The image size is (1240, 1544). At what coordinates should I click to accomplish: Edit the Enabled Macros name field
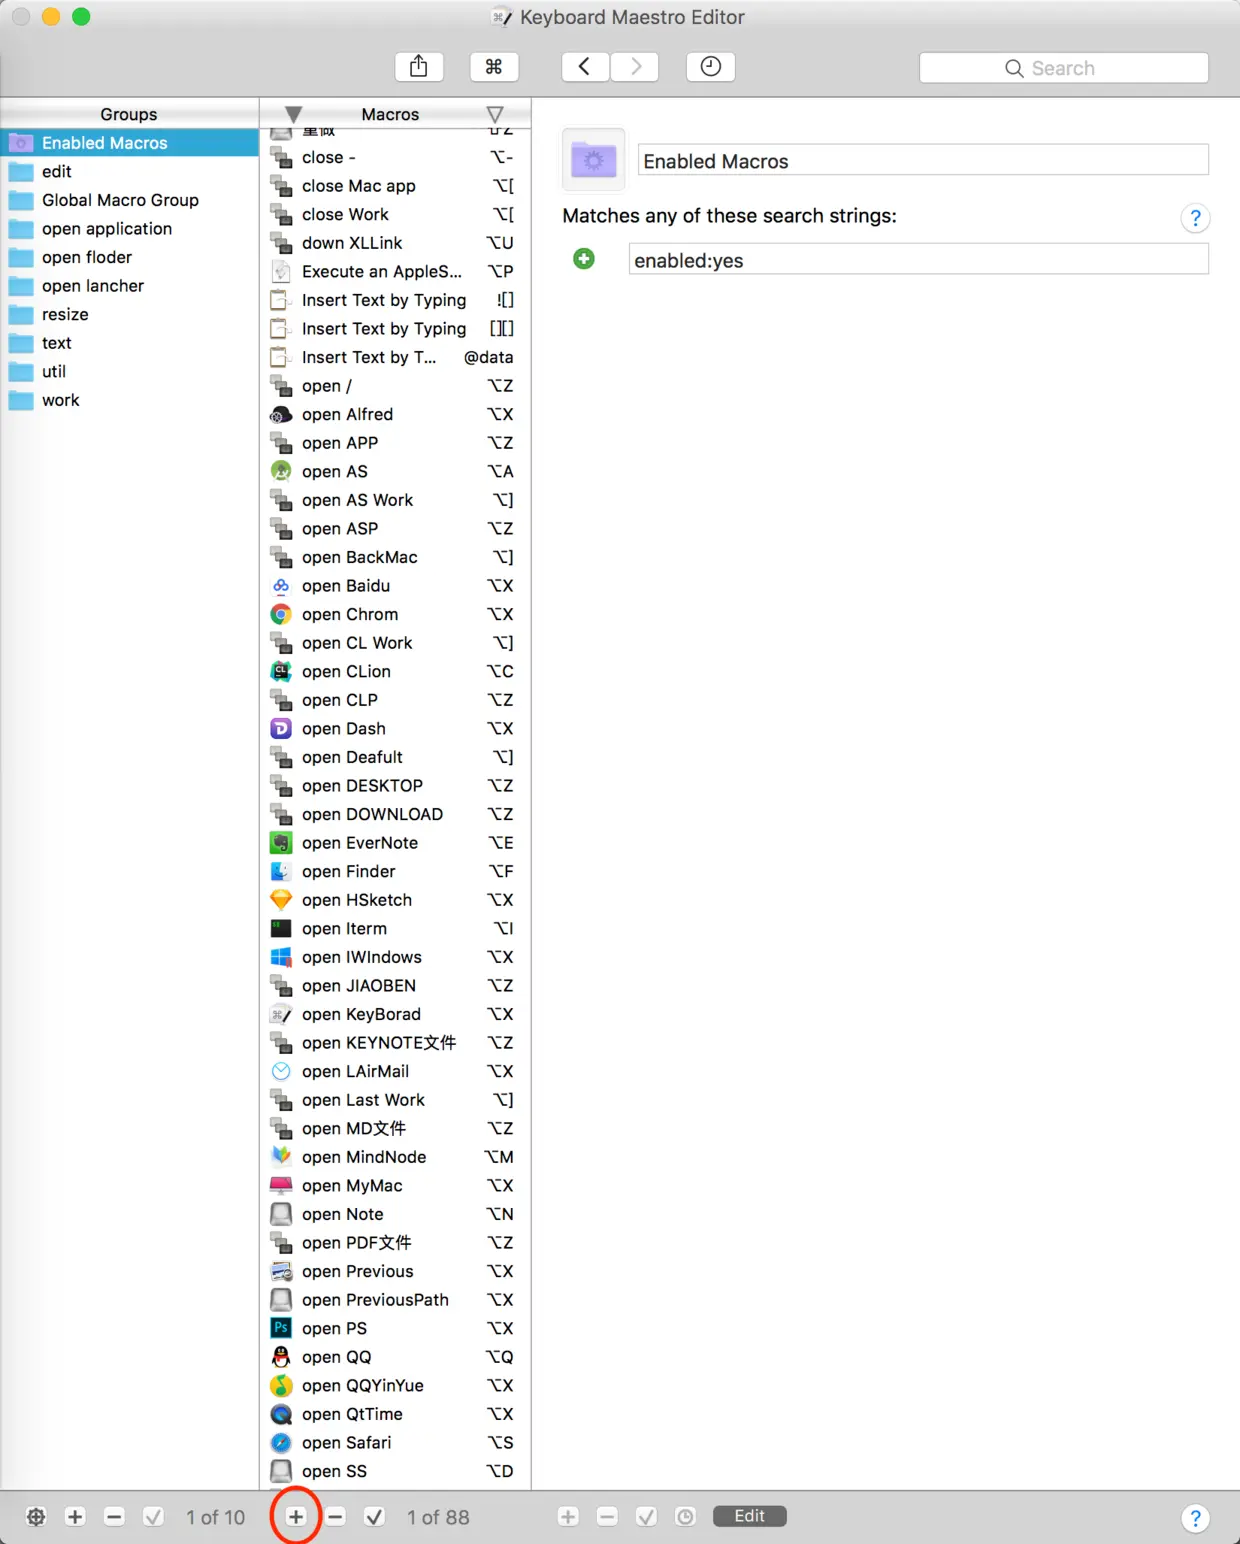coord(923,161)
